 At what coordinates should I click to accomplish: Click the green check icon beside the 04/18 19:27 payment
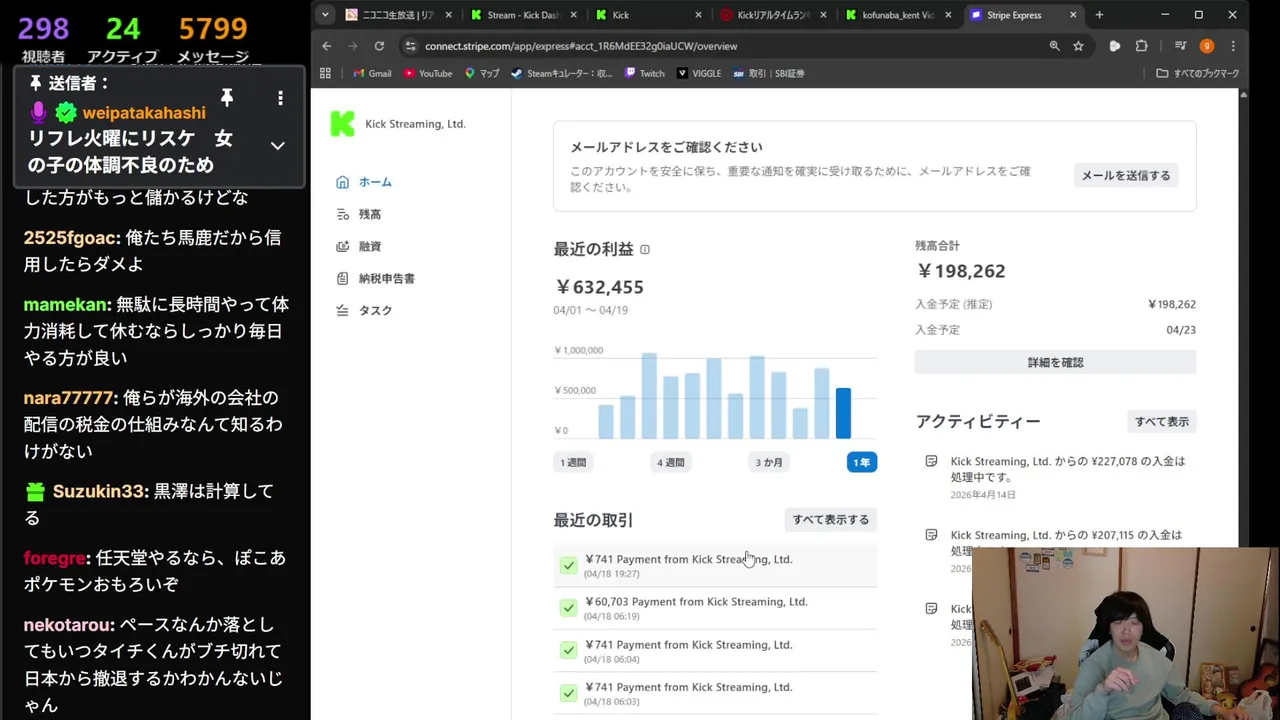coord(568,565)
